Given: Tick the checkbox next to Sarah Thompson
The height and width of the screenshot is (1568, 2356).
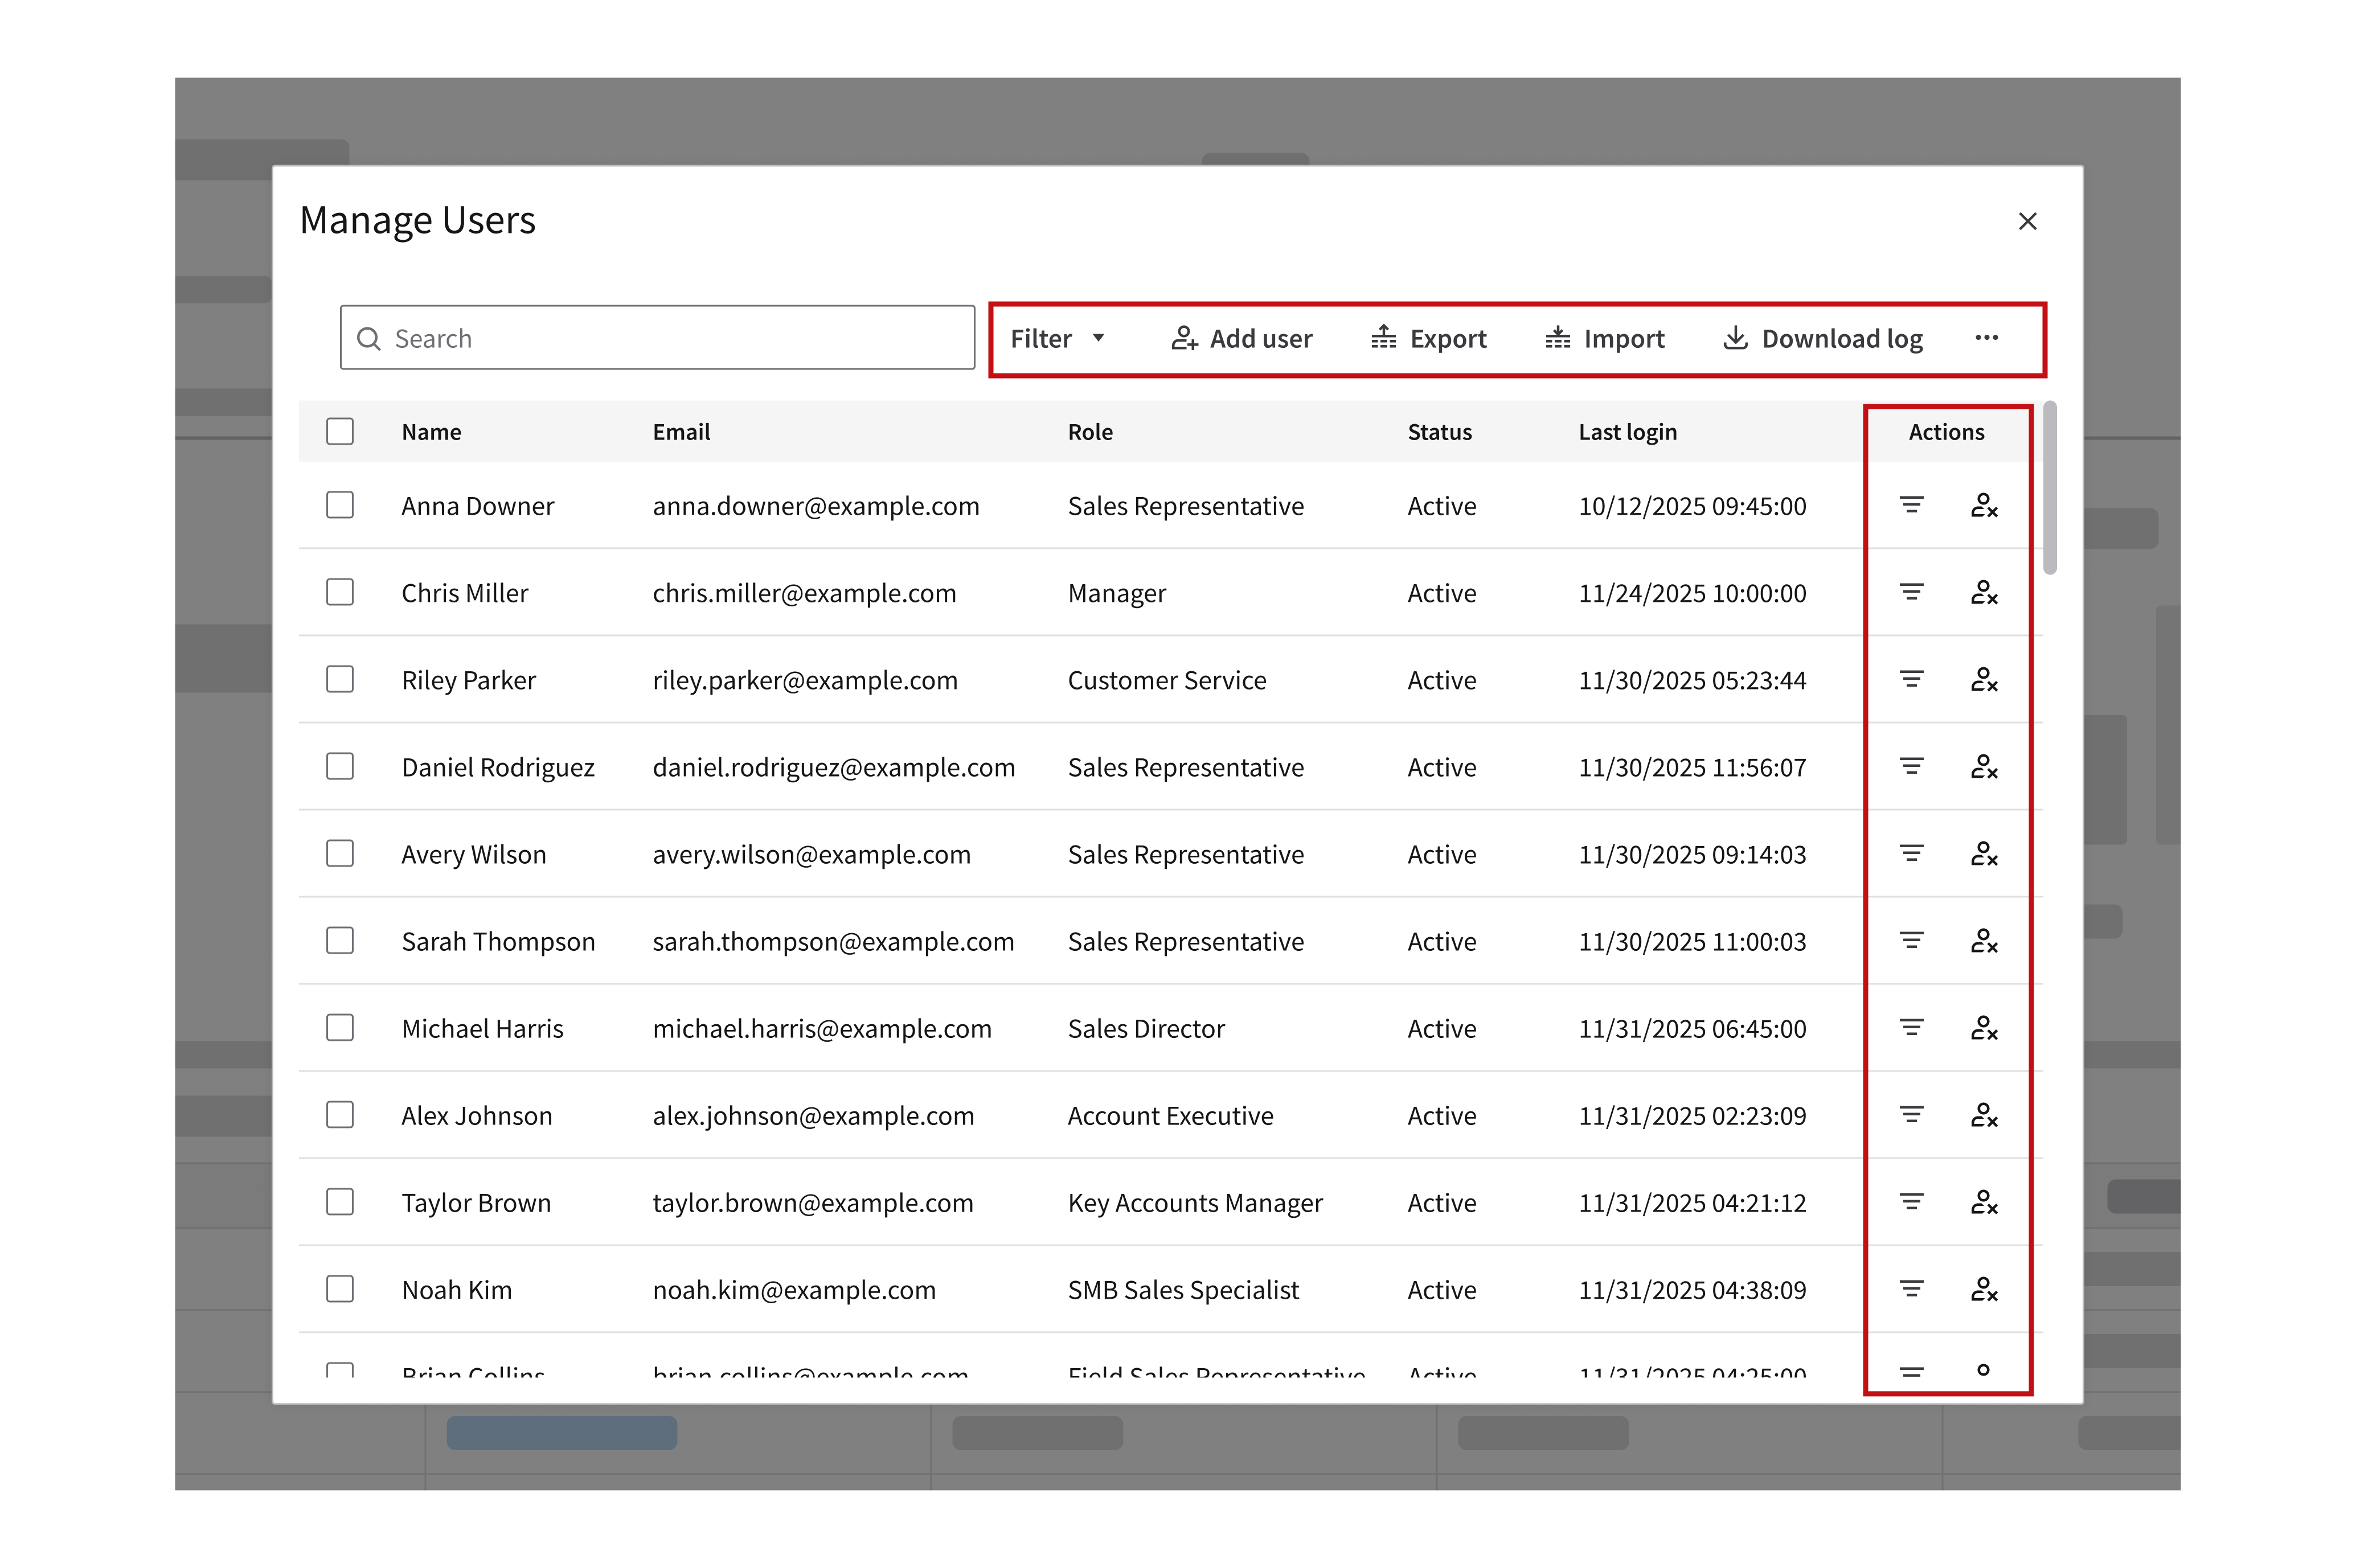Looking at the screenshot, I should pyautogui.click(x=340, y=941).
